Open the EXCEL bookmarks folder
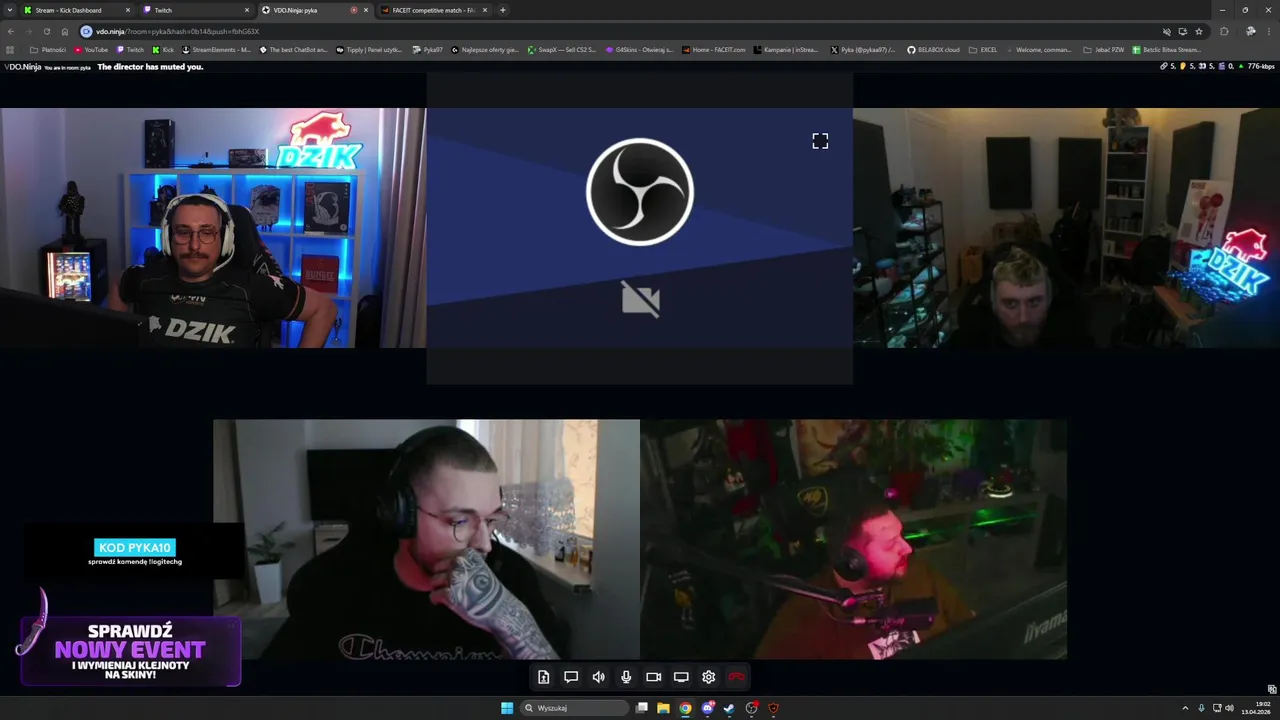 click(x=983, y=49)
